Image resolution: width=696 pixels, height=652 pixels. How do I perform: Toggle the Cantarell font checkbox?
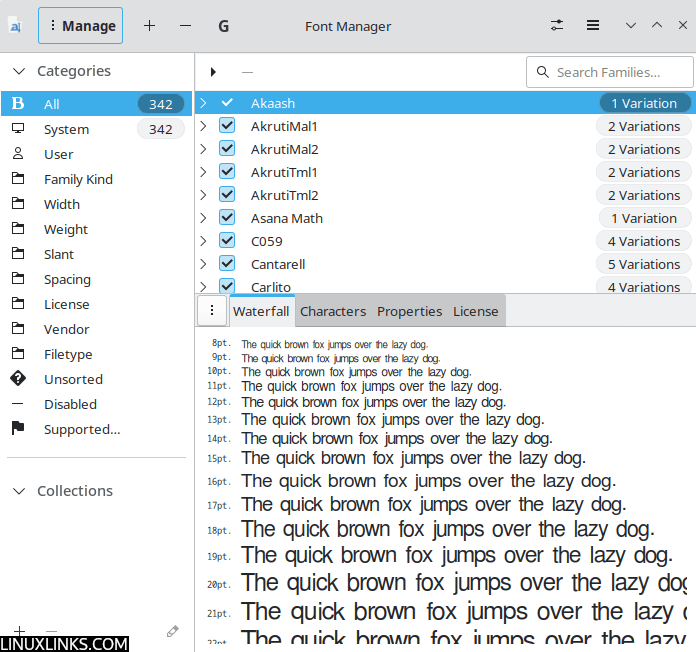[x=227, y=264]
